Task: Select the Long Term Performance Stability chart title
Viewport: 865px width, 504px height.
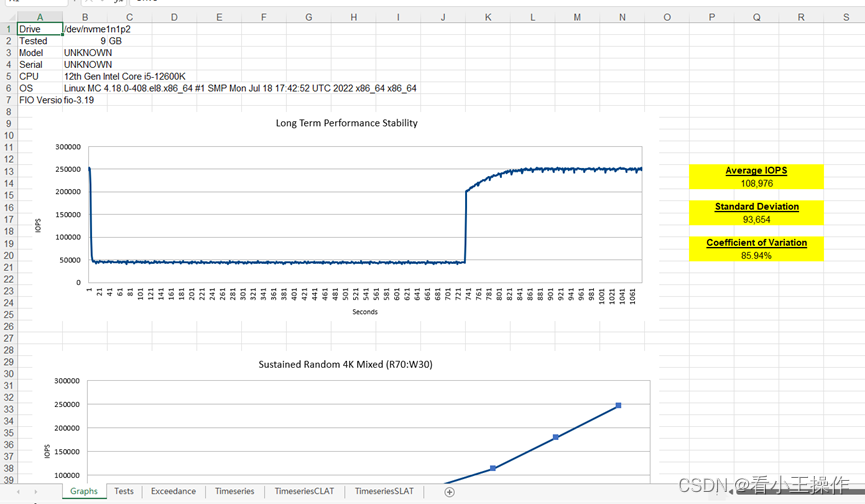Action: click(346, 123)
